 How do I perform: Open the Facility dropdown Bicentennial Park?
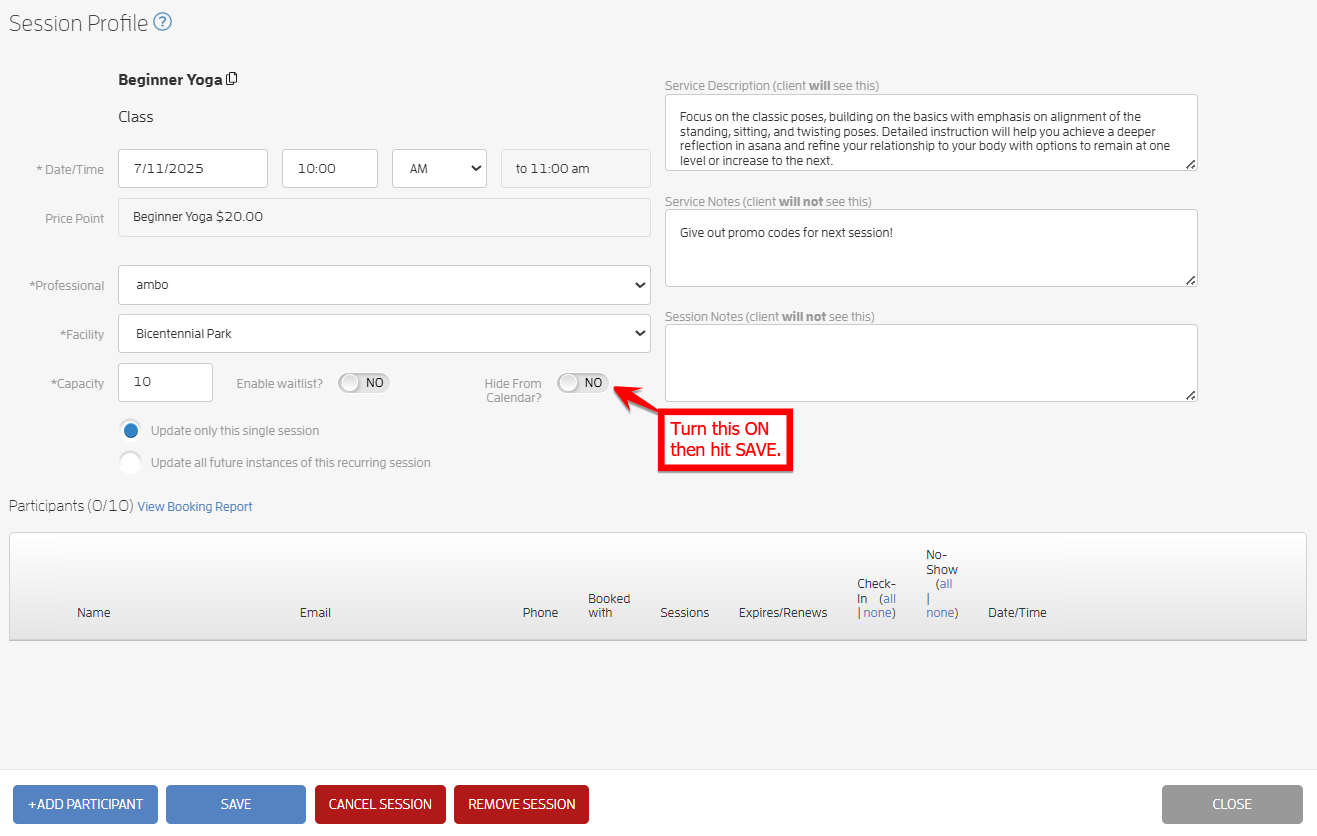pyautogui.click(x=384, y=334)
